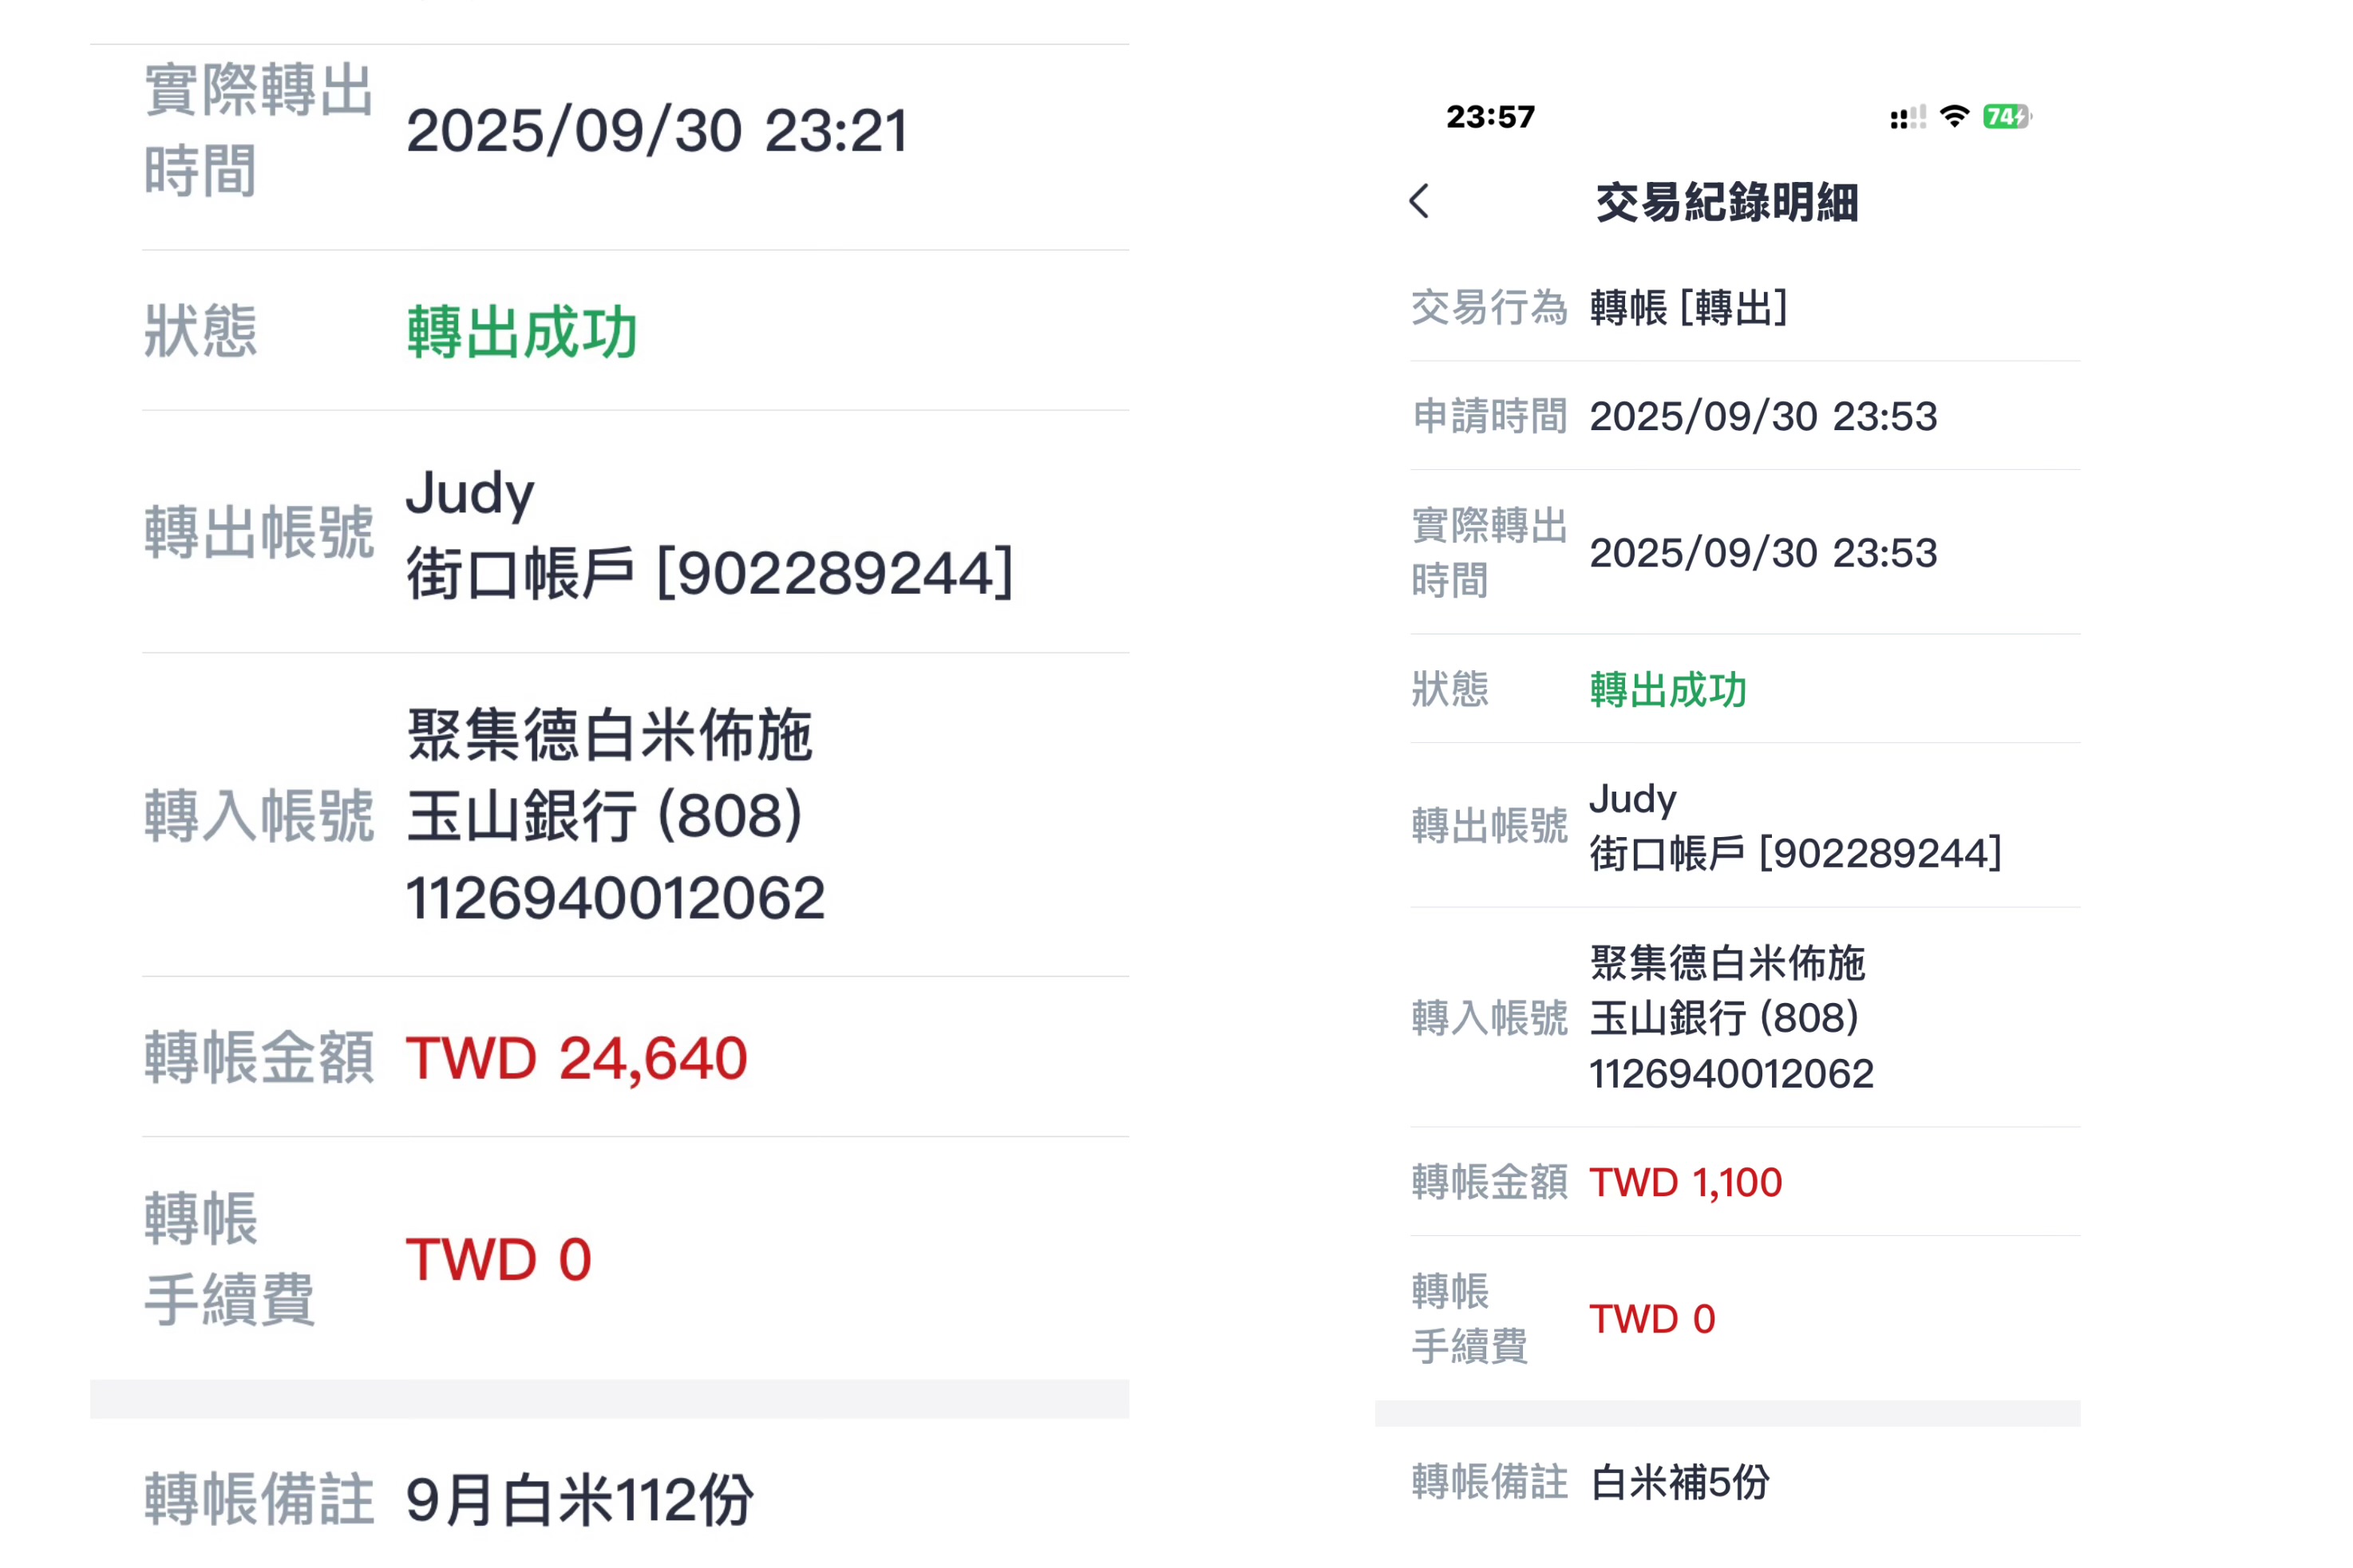Tap the 9月白米112份 transfer note
This screenshot has width=2353, height=1568.
(579, 1500)
